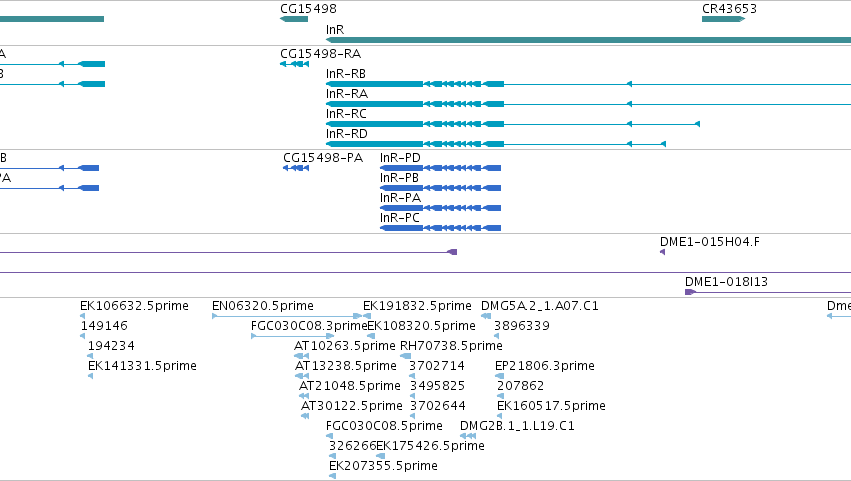Image resolution: width=851 pixels, height=481 pixels.
Task: Open DMG2B.1_1.L19.C1 EST label
Action: click(517, 427)
